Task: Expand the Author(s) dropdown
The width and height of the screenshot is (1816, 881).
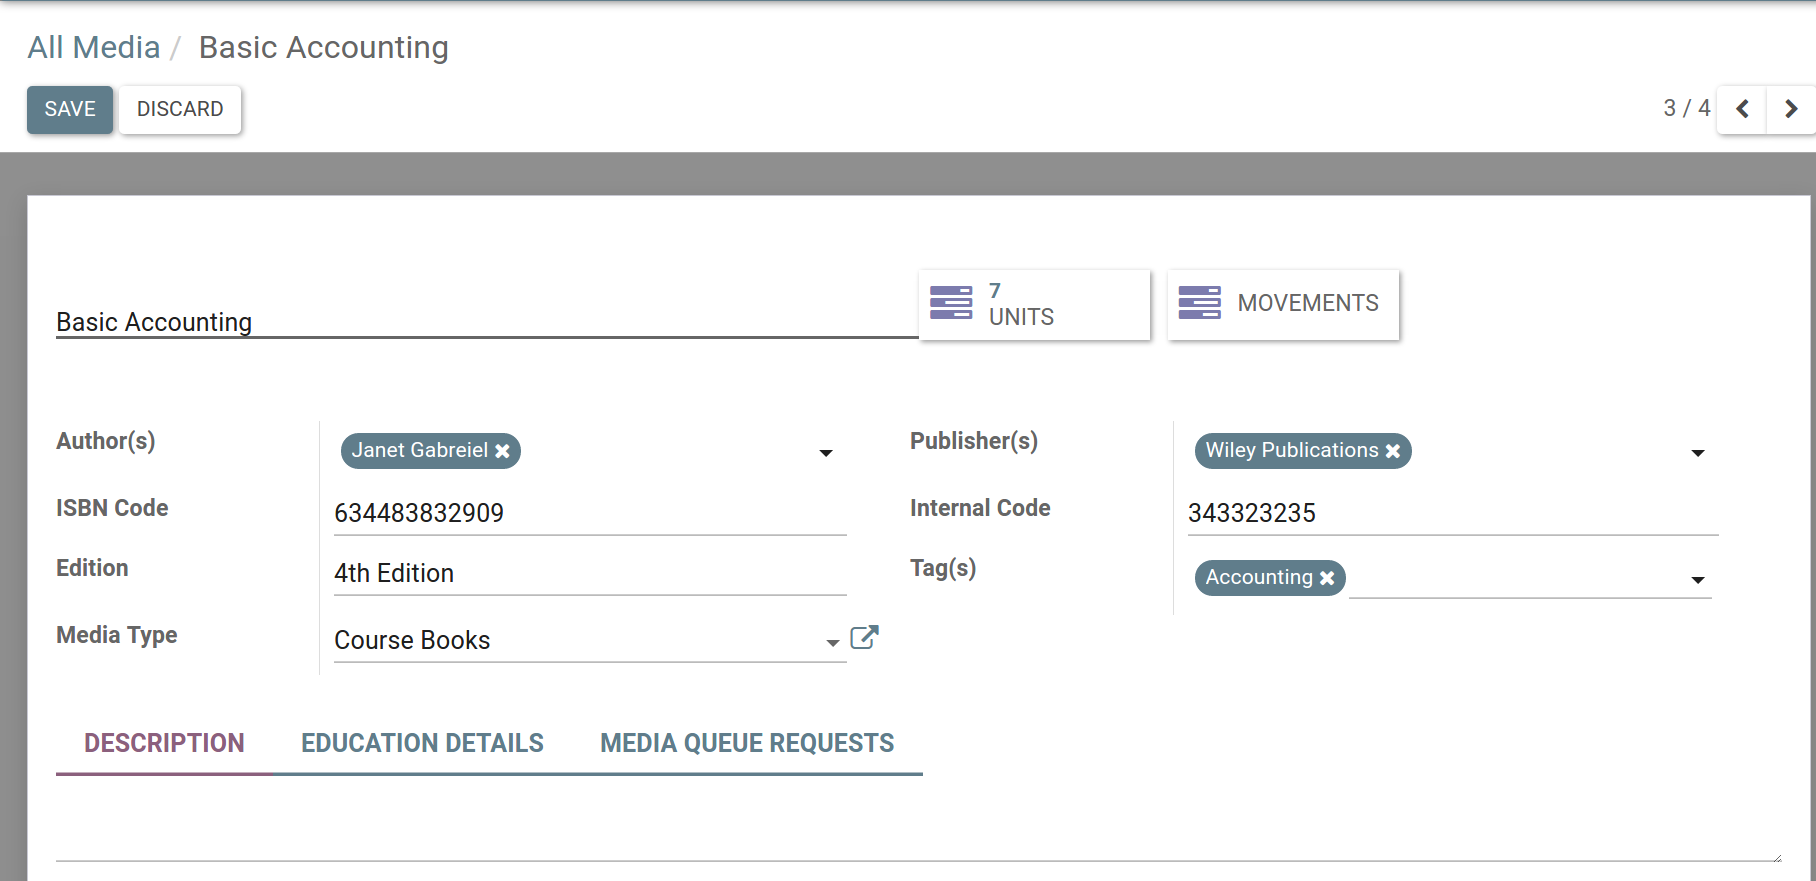Action: pos(826,453)
